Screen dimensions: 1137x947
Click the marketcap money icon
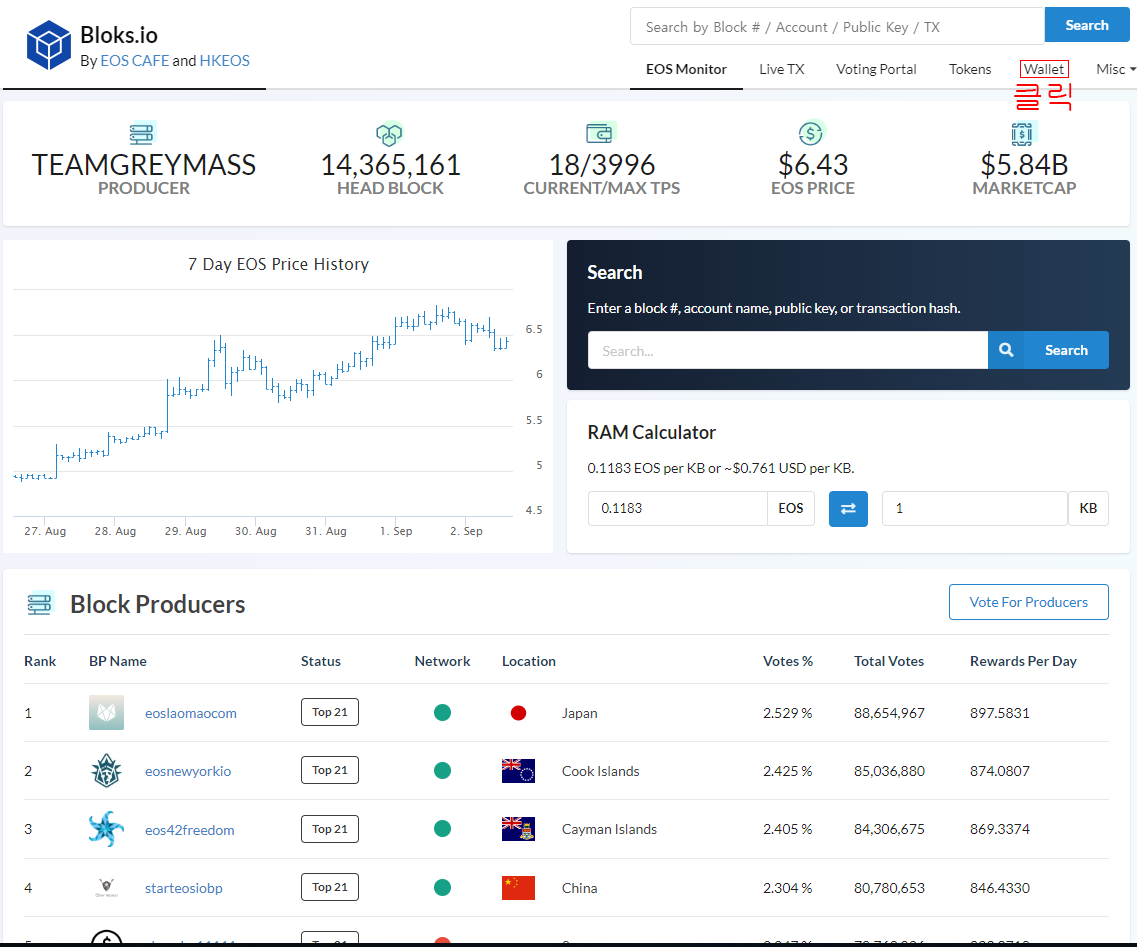tap(1023, 133)
